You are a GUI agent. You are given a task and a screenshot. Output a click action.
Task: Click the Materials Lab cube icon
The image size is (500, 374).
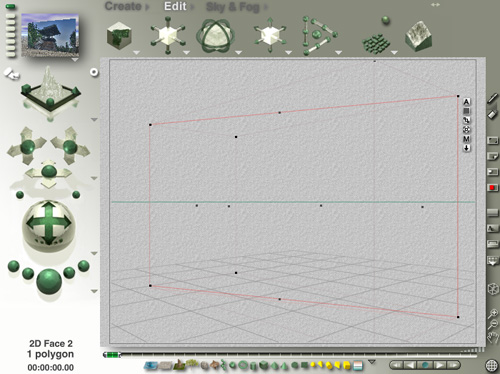tap(119, 36)
